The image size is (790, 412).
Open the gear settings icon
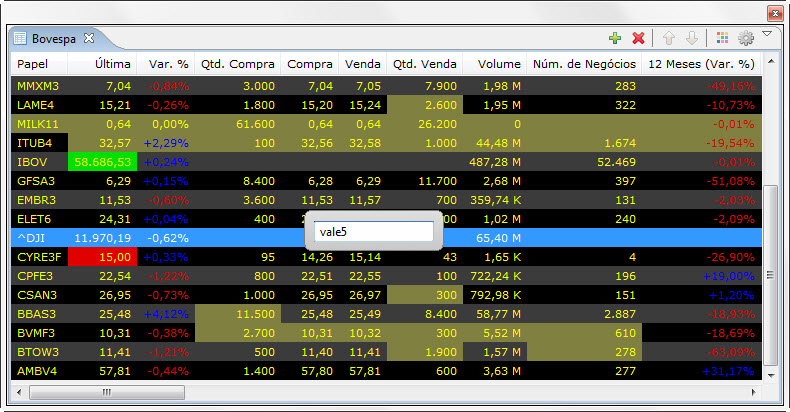click(746, 38)
